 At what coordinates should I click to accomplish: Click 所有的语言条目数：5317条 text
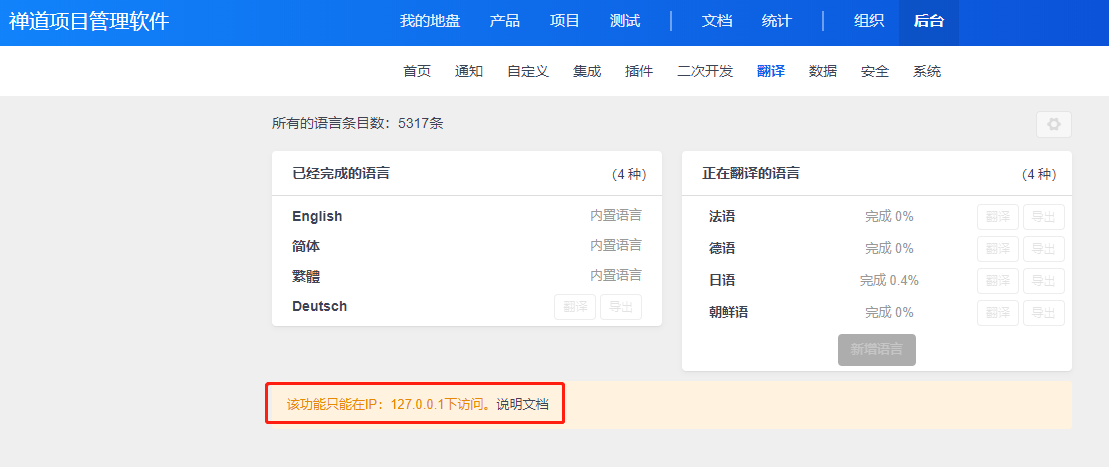pos(357,124)
